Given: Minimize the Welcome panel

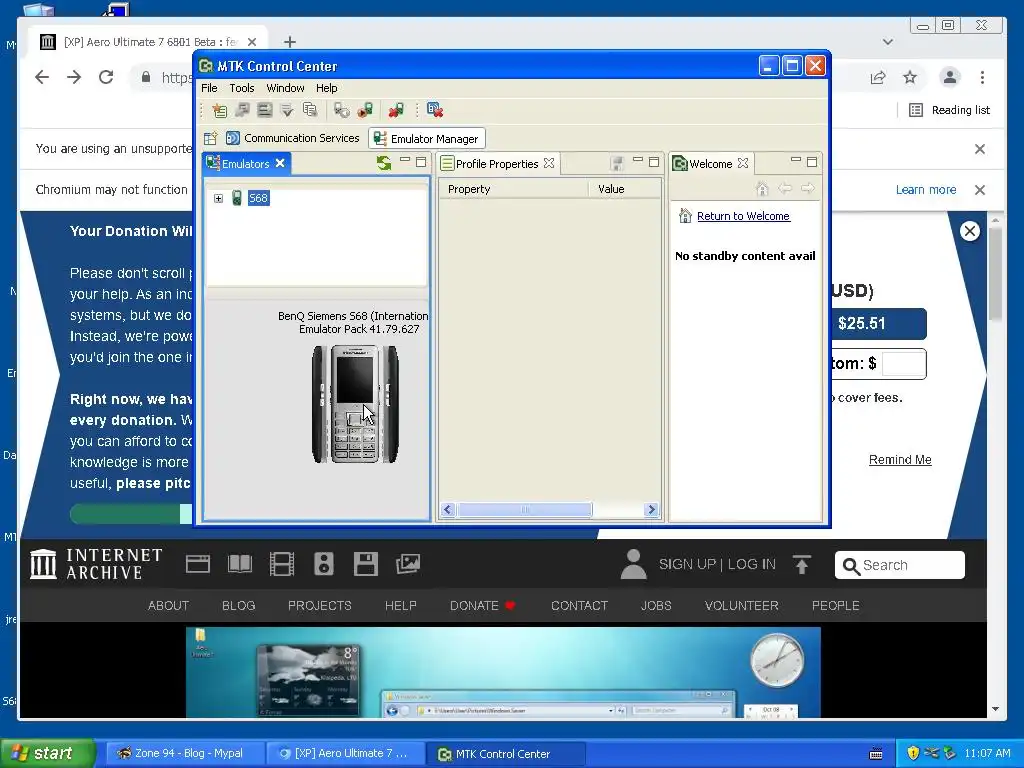Looking at the screenshot, I should click(795, 160).
